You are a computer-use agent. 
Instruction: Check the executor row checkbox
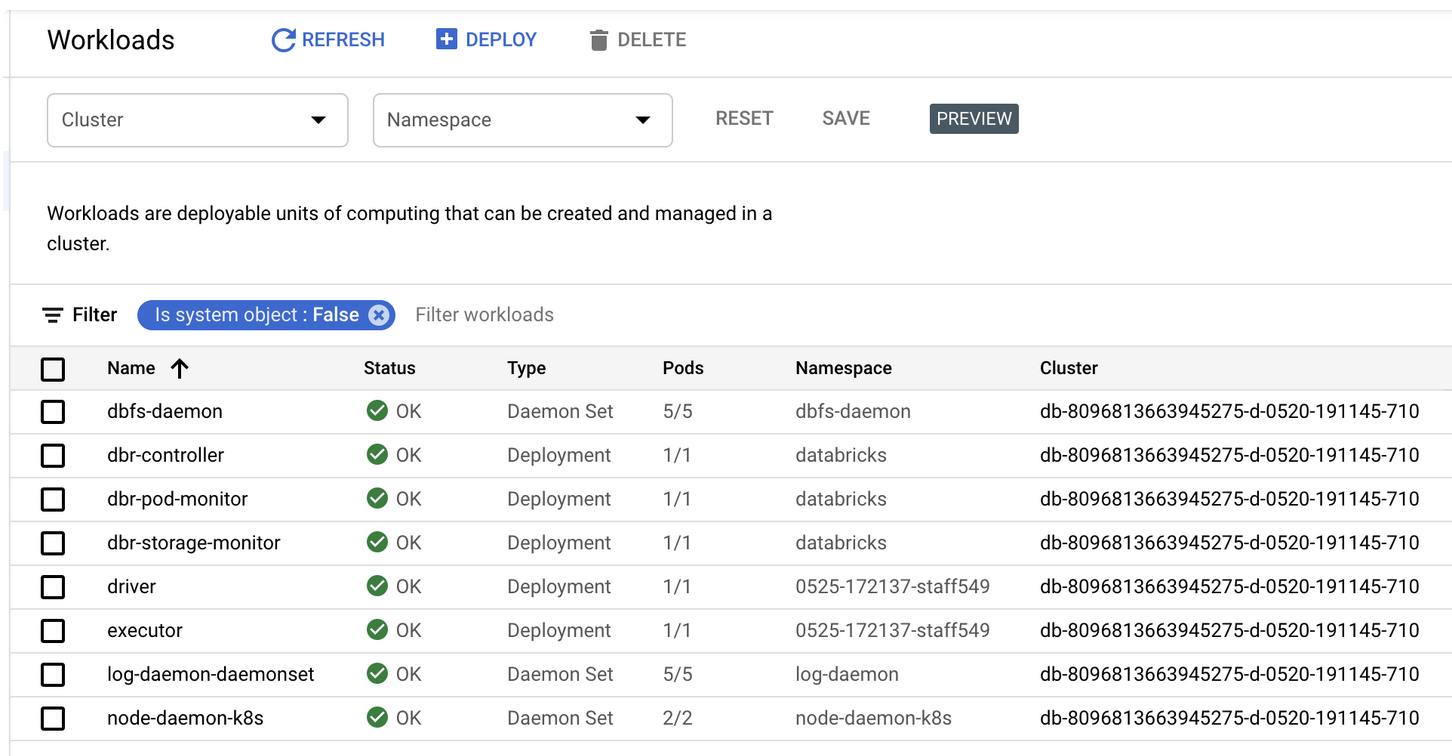click(53, 631)
